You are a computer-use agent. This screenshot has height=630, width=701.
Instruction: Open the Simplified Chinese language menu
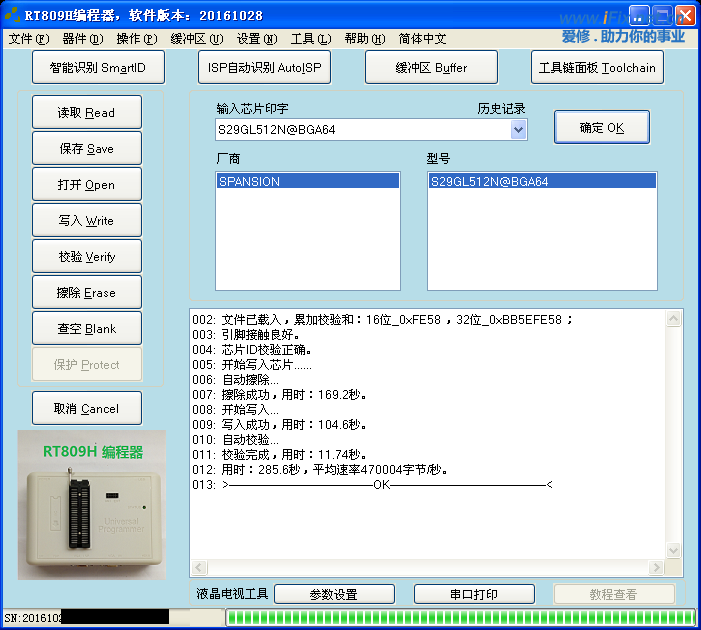[x=422, y=39]
